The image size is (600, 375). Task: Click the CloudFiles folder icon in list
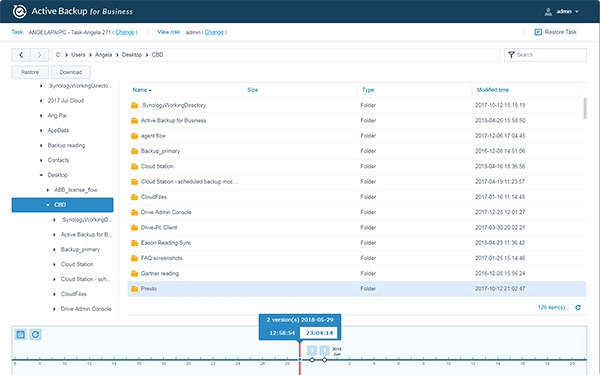pos(134,197)
